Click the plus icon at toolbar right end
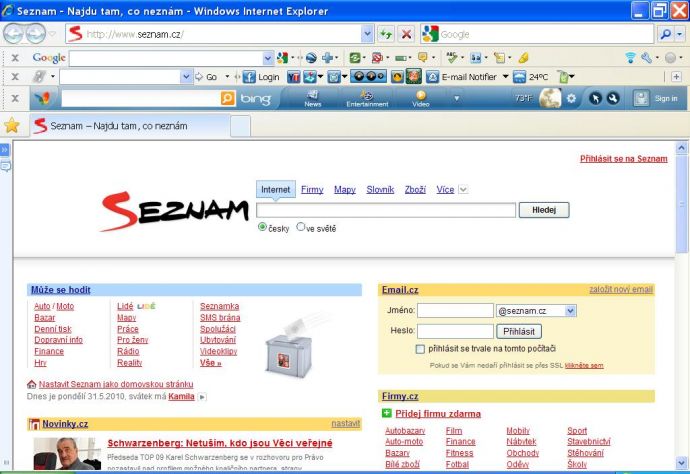Image resolution: width=690 pixels, height=474 pixels. pyautogui.click(x=676, y=77)
